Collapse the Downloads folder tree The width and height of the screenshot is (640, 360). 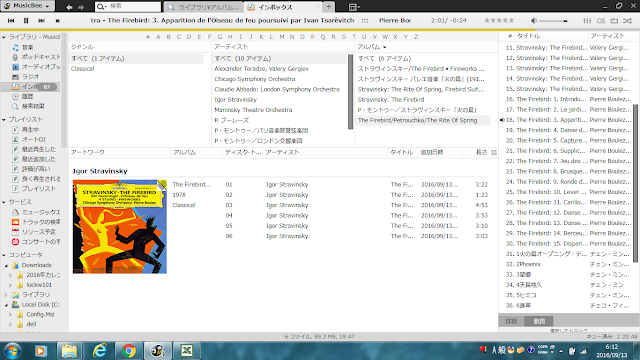coord(6,265)
